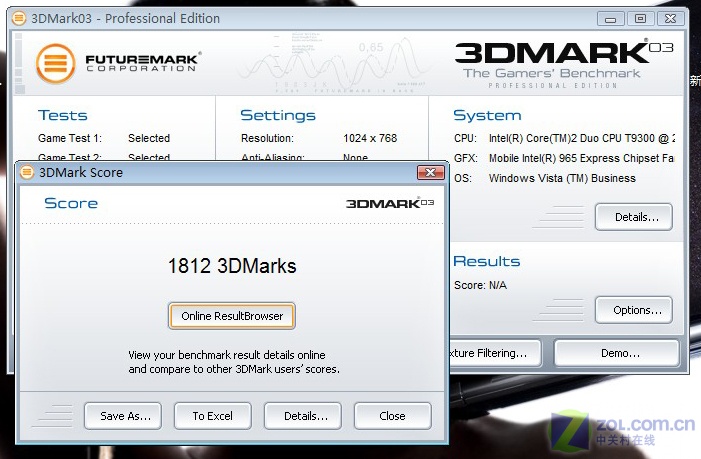
Task: Click the 'Selected' value for Game Test 1
Action: [x=149, y=138]
